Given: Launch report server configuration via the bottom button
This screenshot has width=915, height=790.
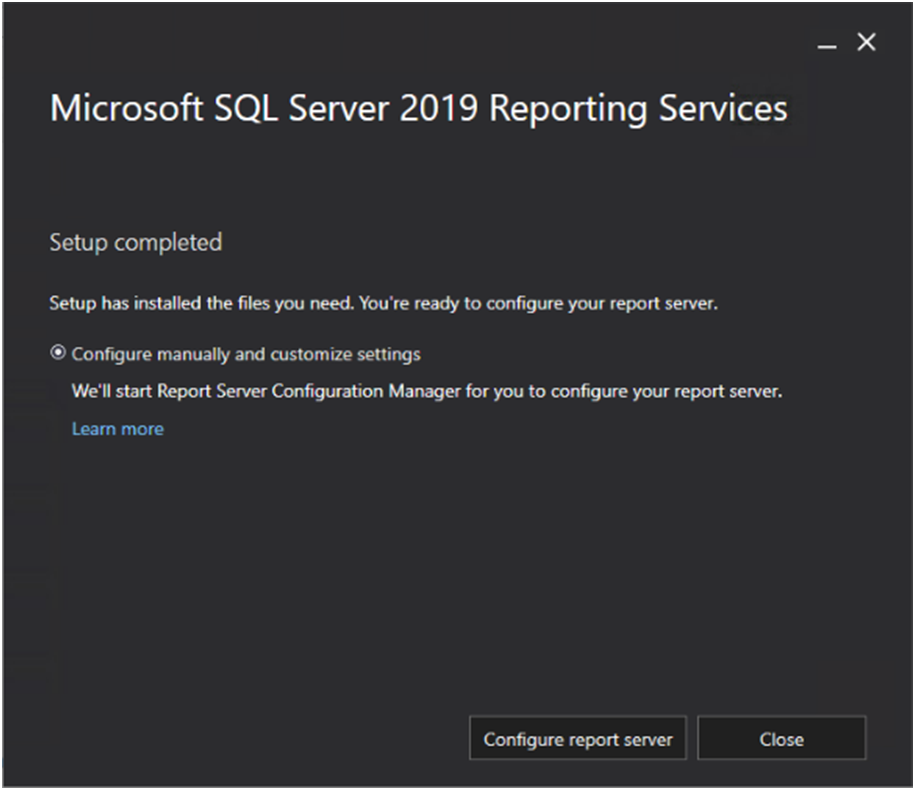Looking at the screenshot, I should tap(577, 740).
